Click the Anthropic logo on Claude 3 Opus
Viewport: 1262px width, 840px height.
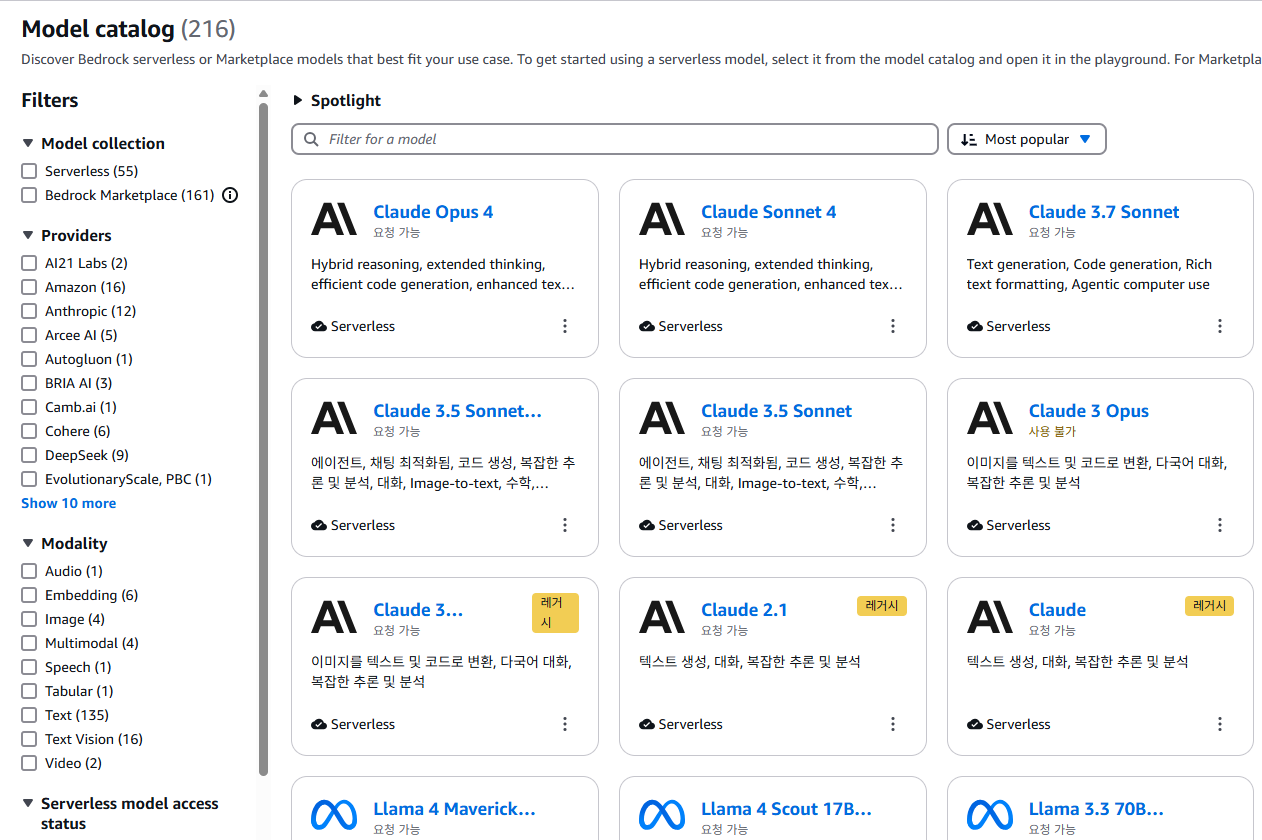click(990, 418)
